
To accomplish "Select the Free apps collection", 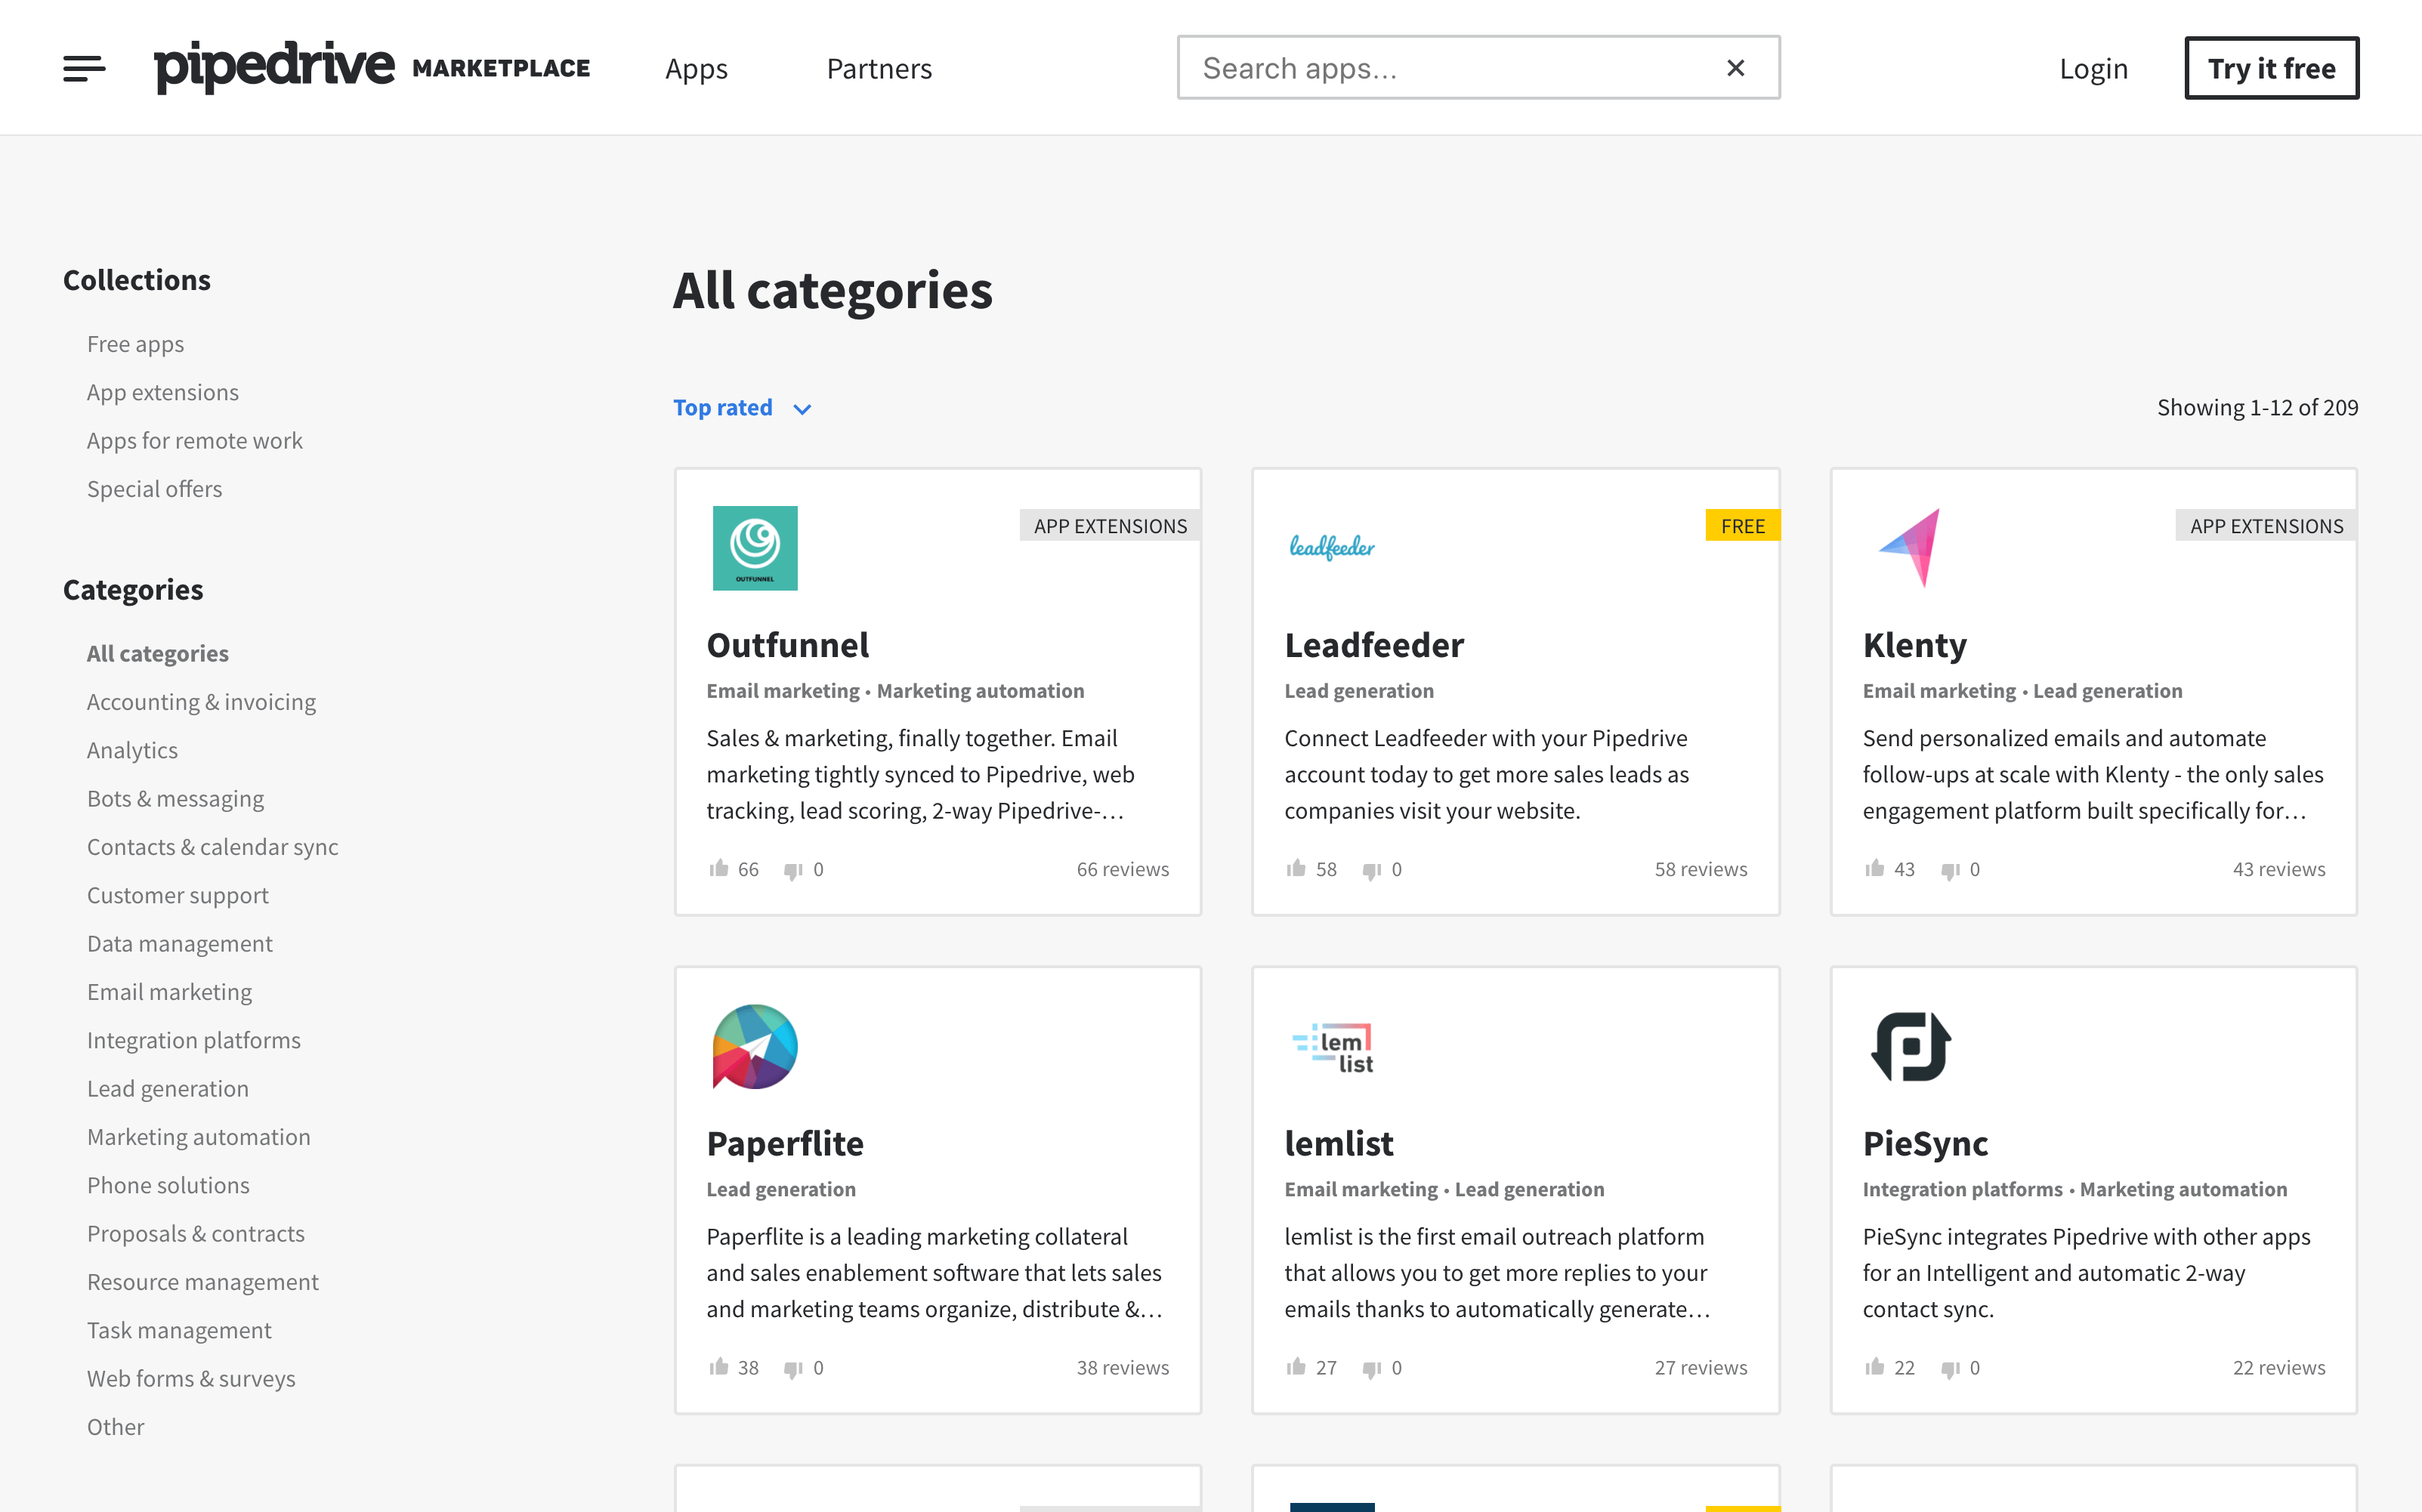I will [x=135, y=344].
